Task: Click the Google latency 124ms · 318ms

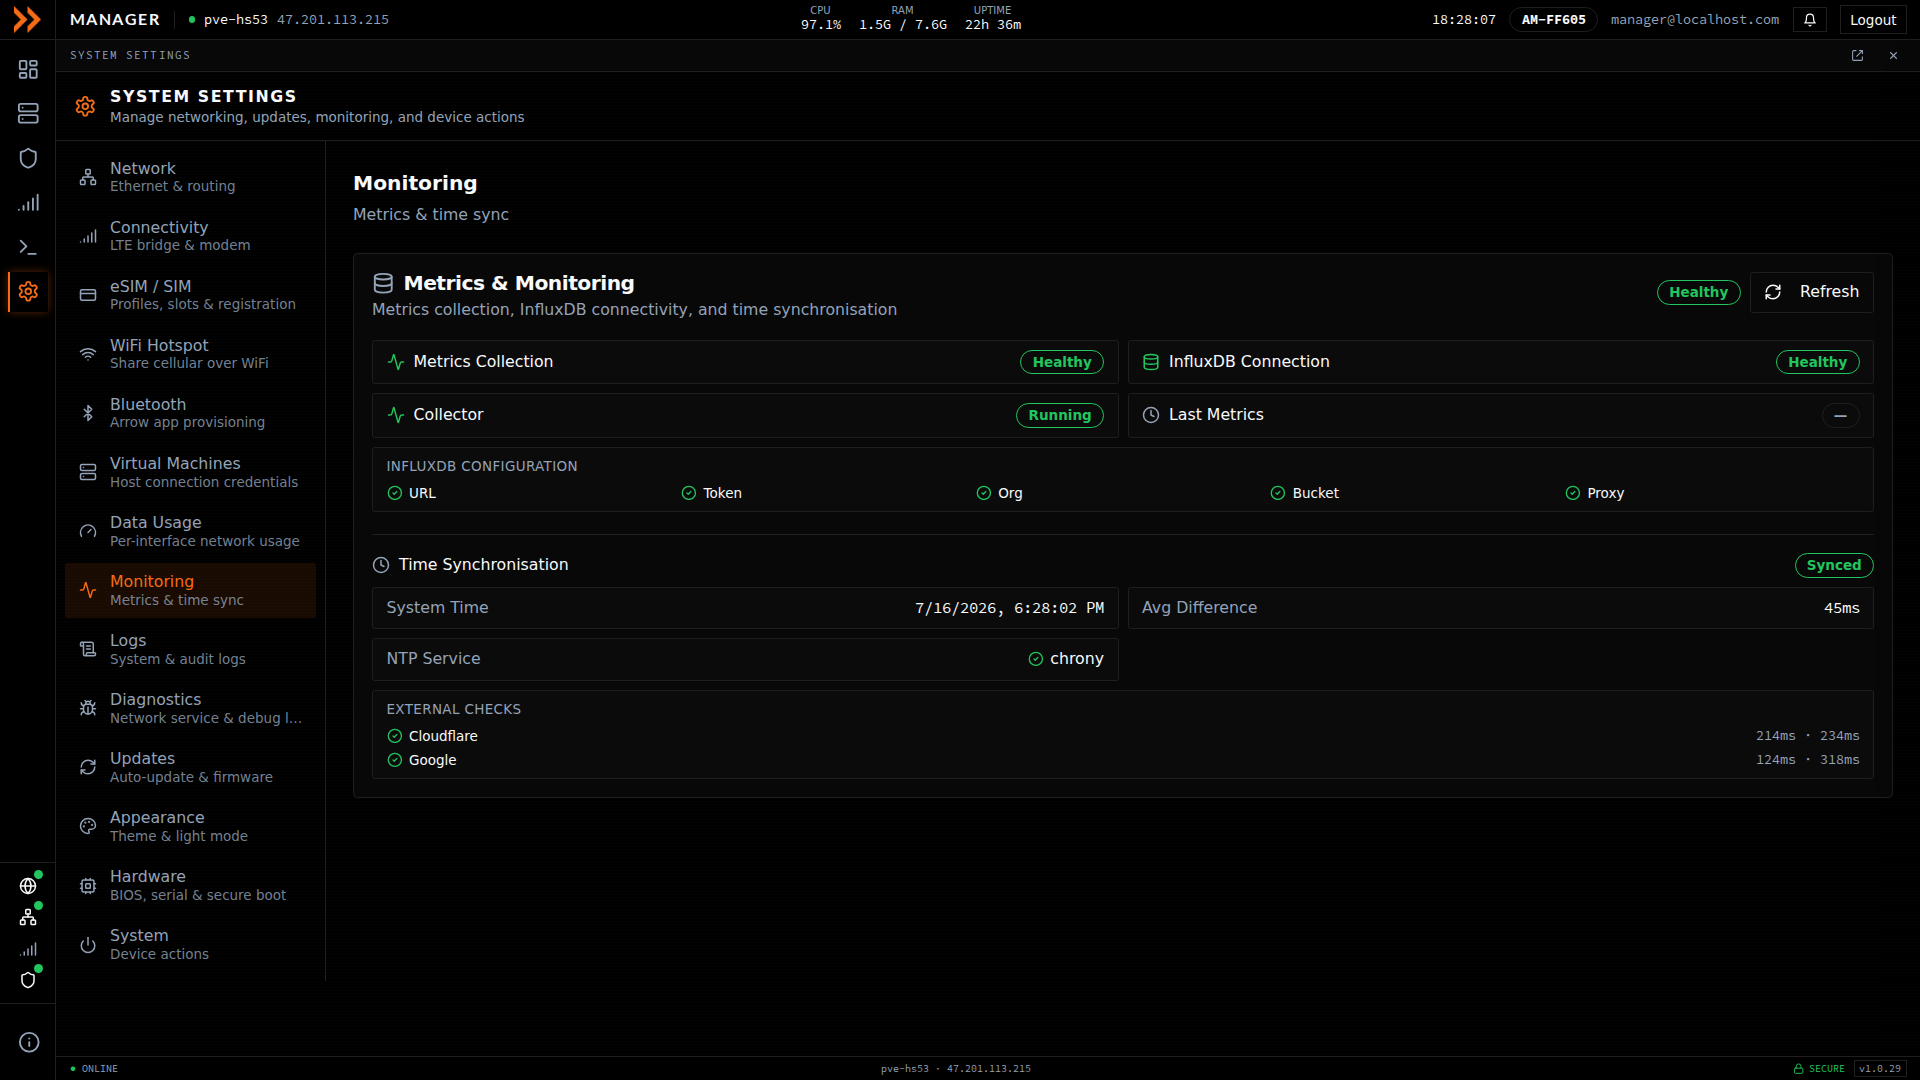Action: point(1807,760)
